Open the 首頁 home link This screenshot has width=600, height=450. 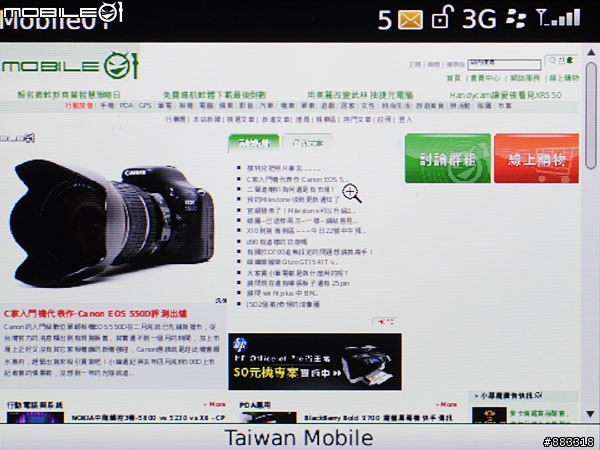[x=454, y=78]
